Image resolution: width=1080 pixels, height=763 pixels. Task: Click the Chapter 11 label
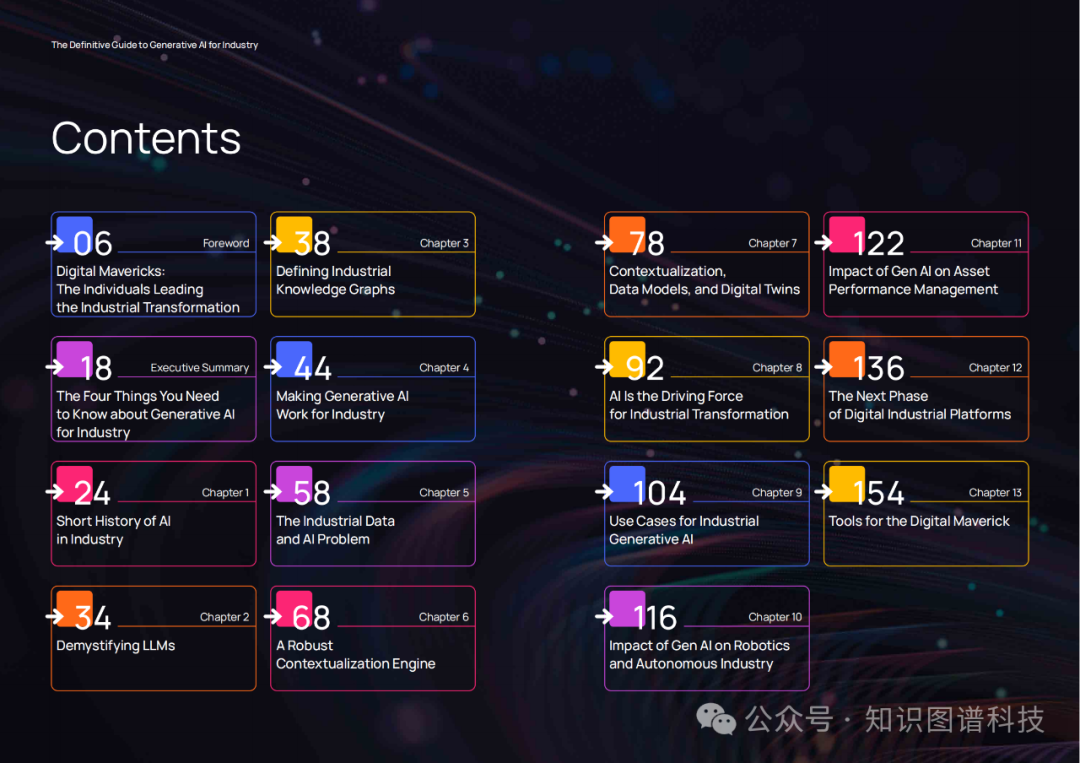tap(997, 243)
